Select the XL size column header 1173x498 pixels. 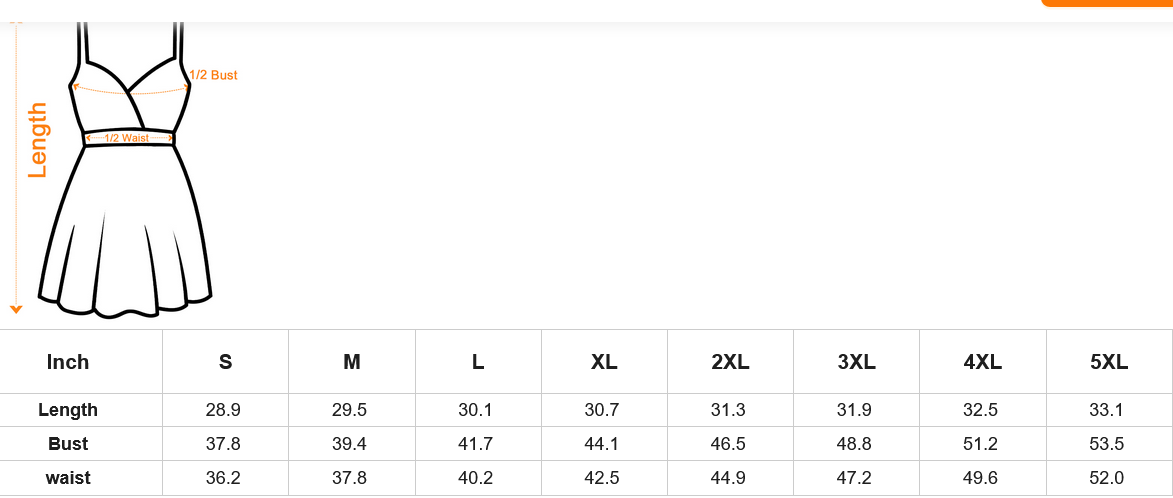pos(604,362)
